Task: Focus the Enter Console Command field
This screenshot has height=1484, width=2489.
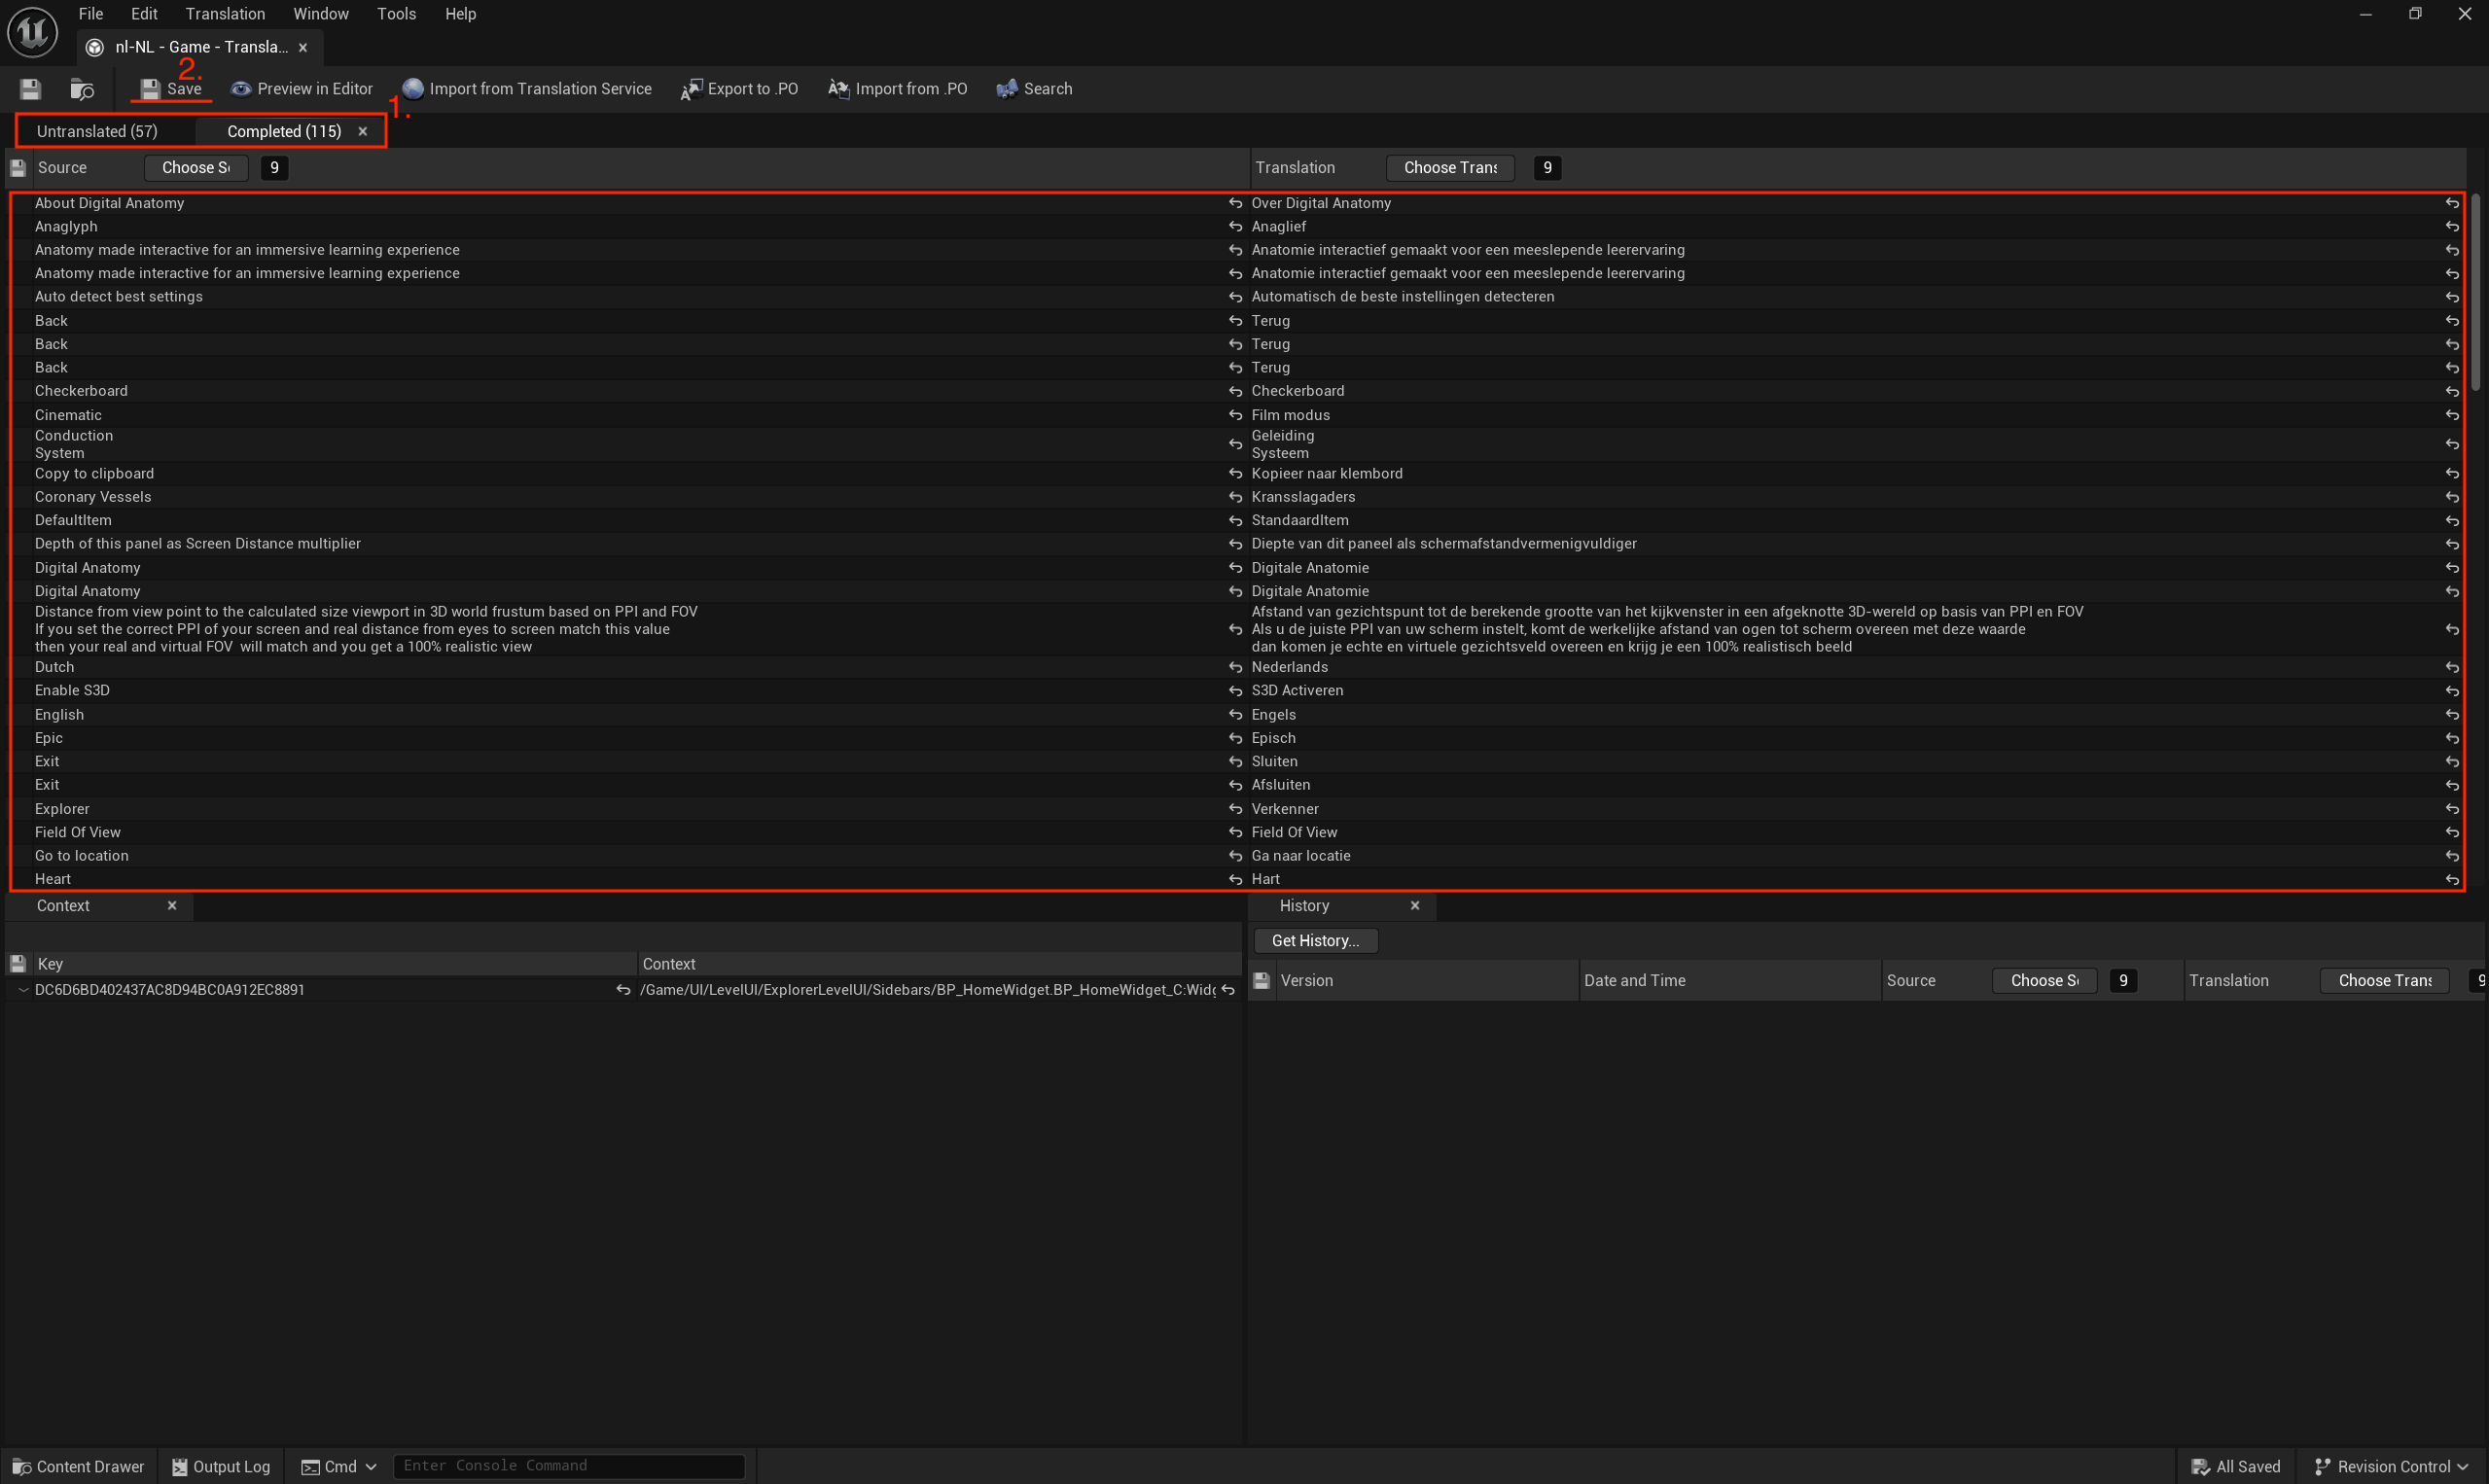Action: tap(568, 1466)
